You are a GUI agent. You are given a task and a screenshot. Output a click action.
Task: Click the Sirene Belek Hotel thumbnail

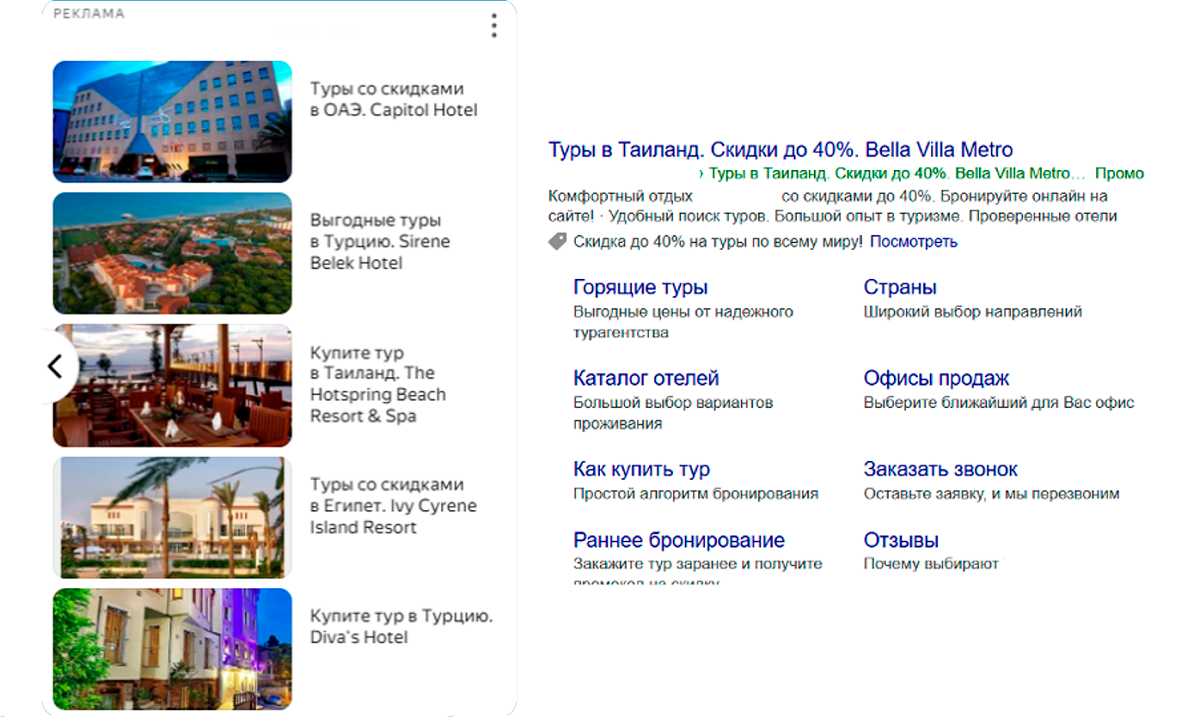point(172,253)
